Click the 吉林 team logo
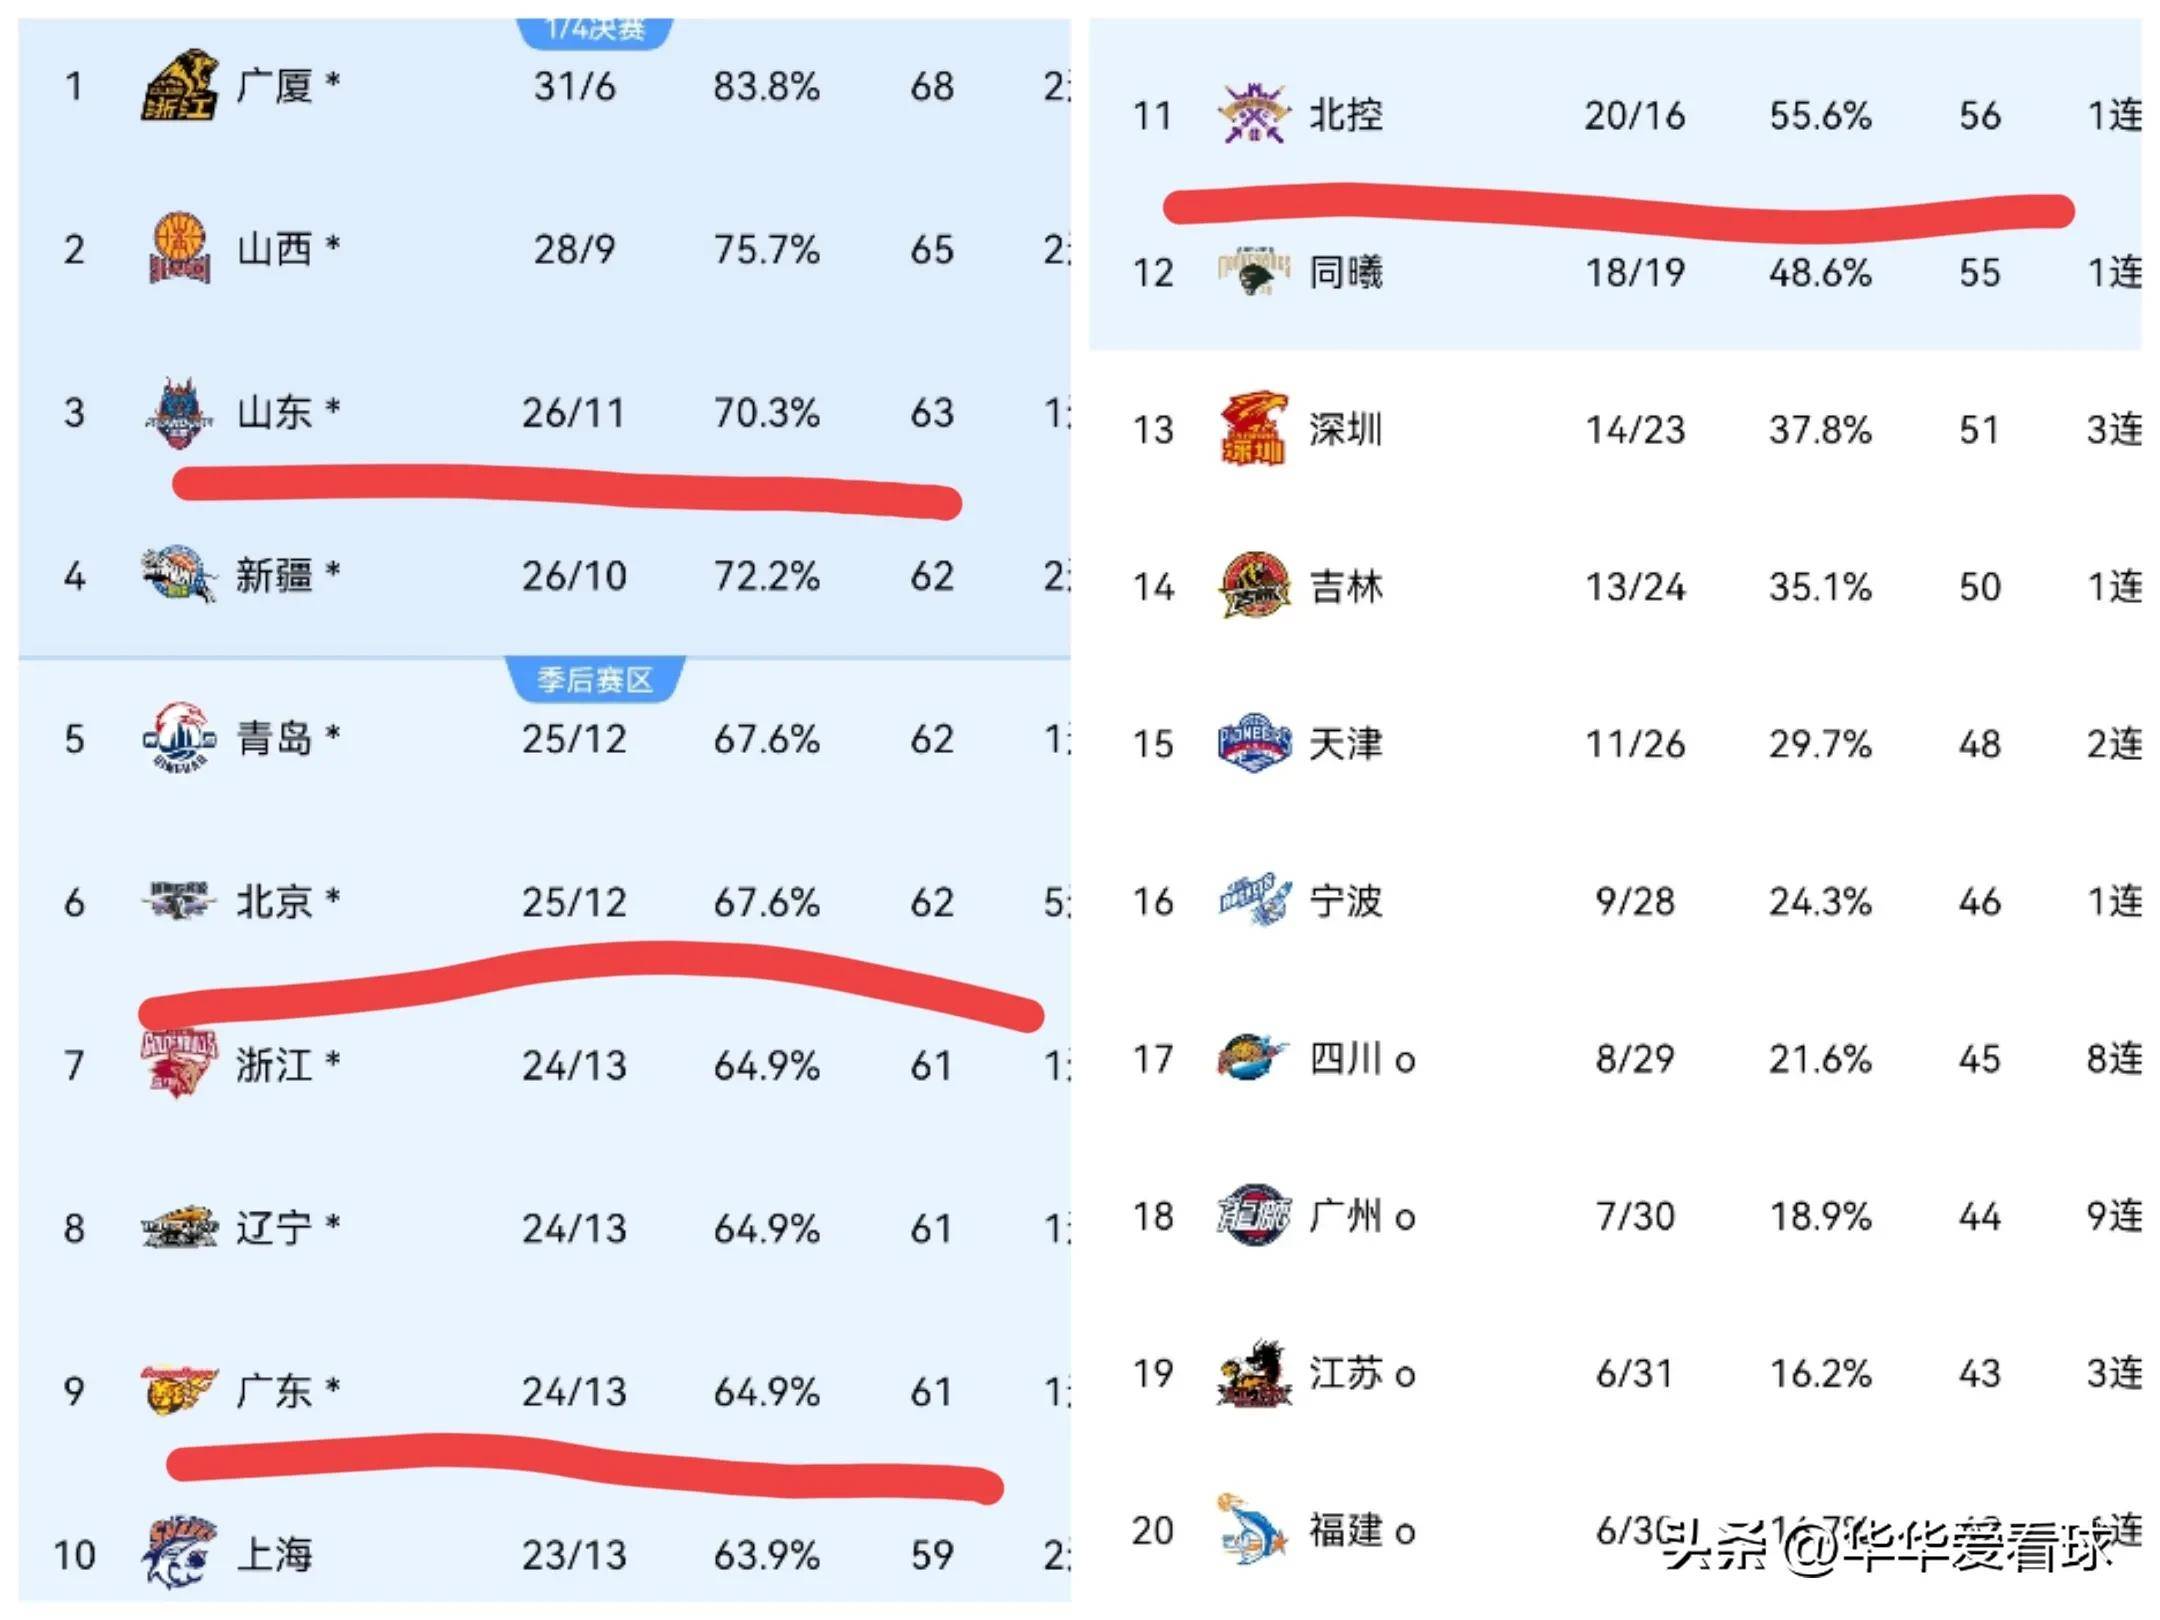This screenshot has height=1620, width=2160. [x=1254, y=586]
